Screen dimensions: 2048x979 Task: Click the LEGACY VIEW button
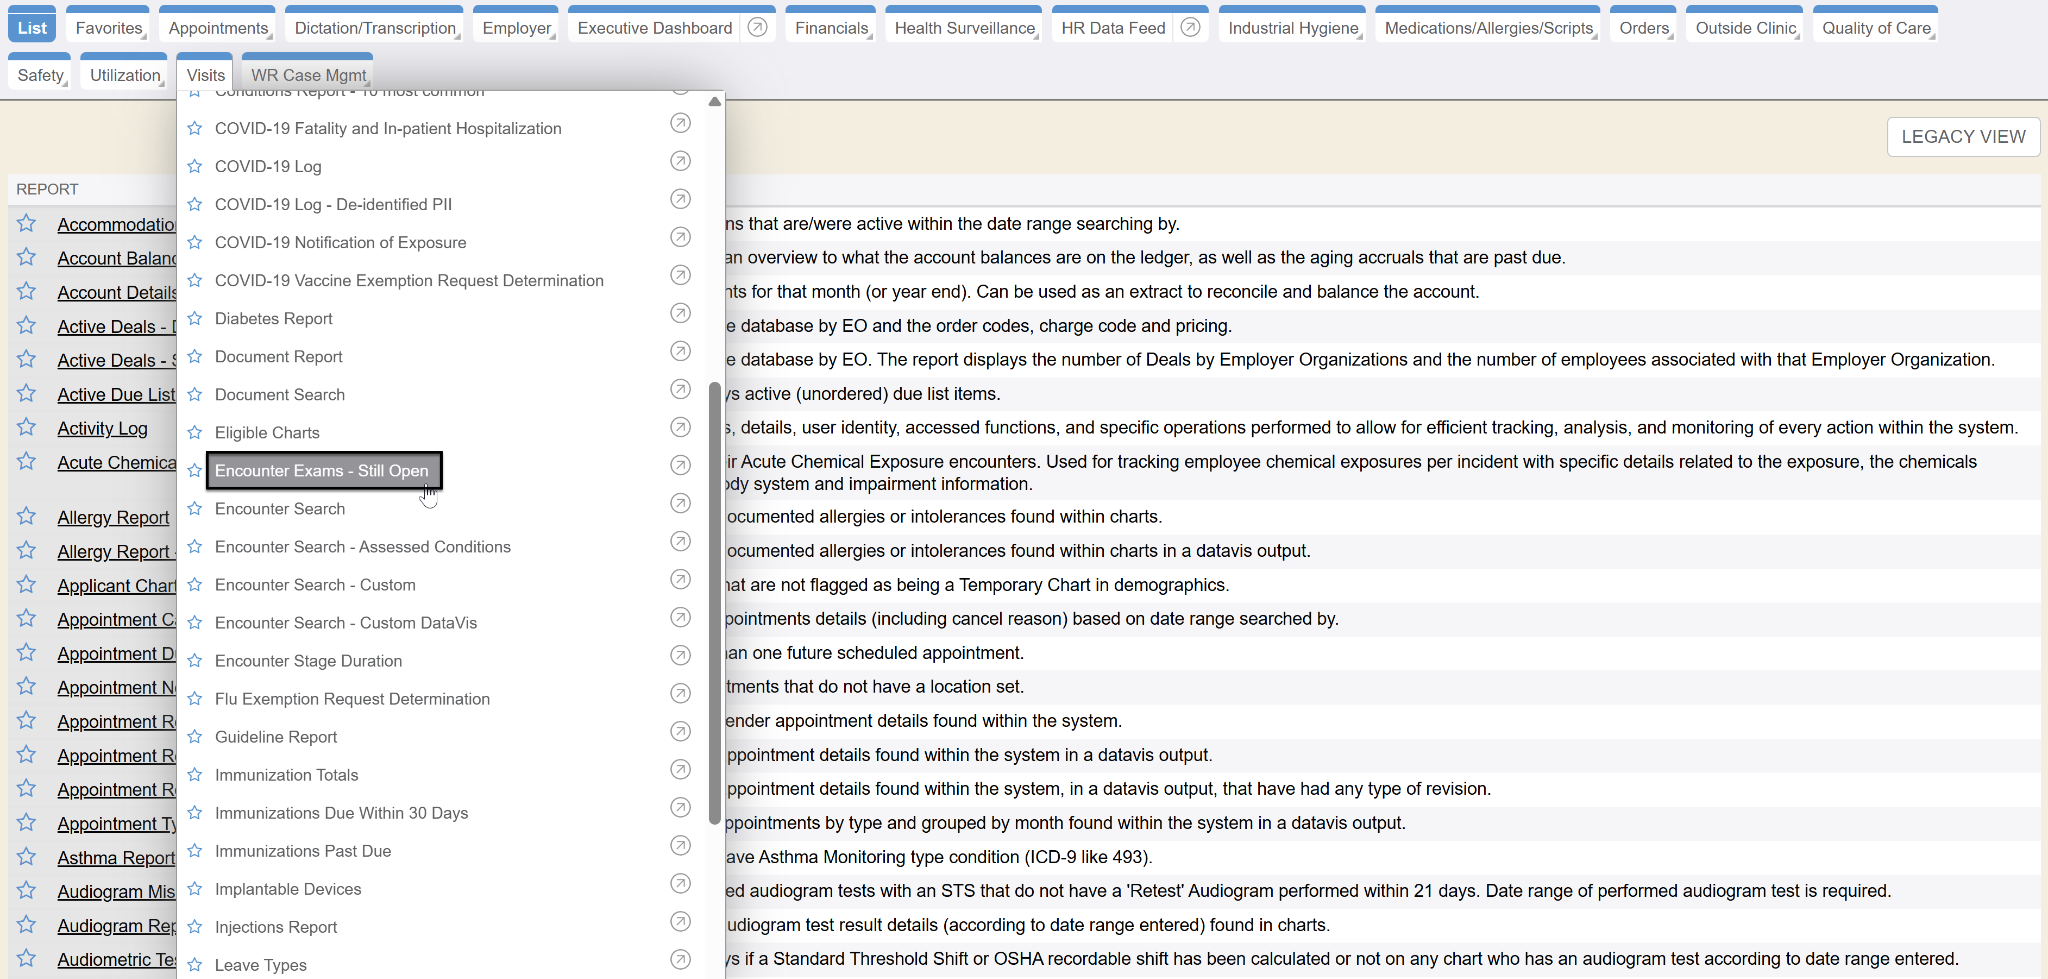click(1963, 137)
